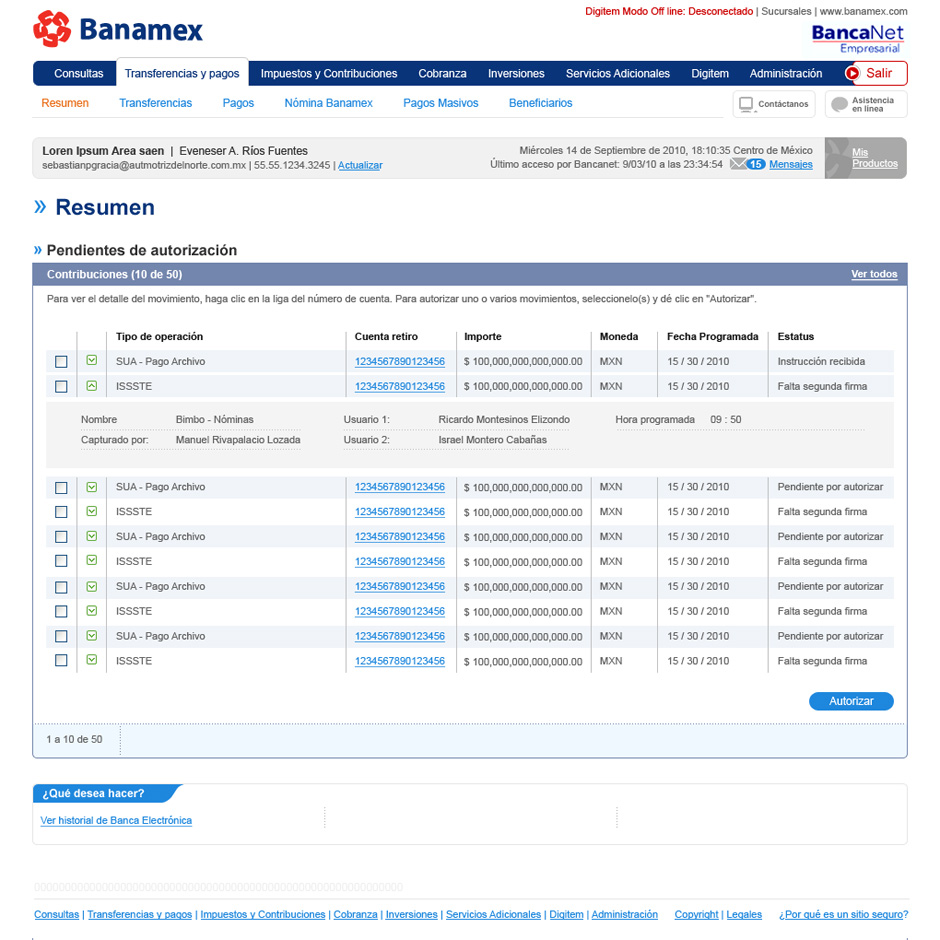The image size is (940, 940).
Task: Click the Autorizar button
Action: [x=851, y=701]
